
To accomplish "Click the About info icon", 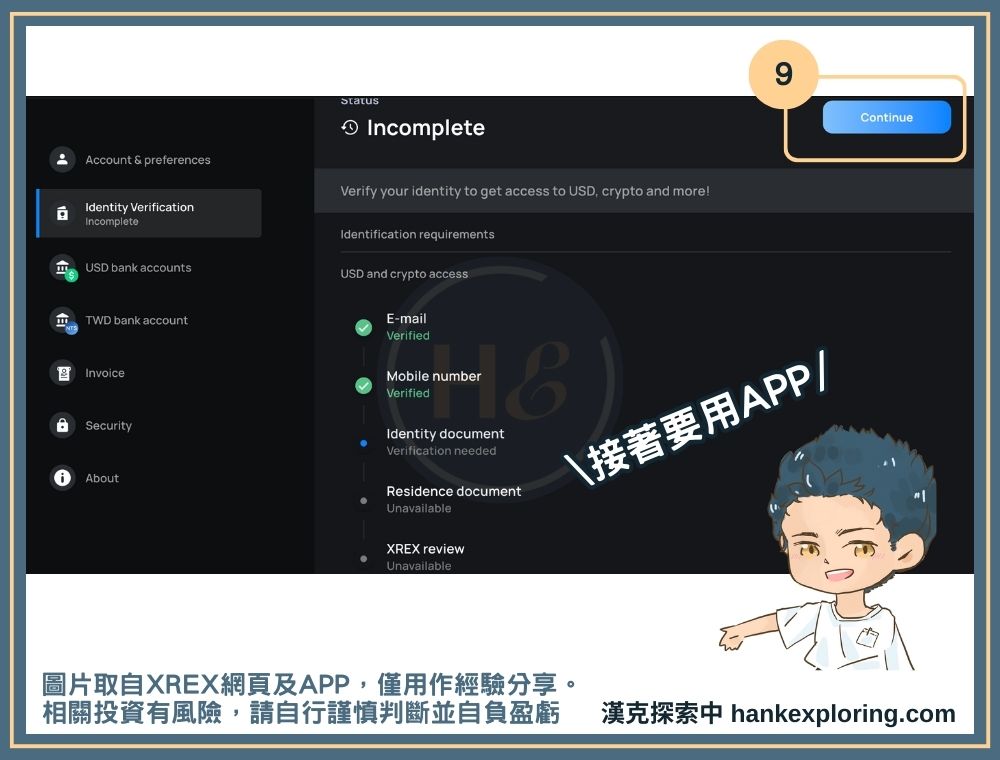I will tap(62, 478).
